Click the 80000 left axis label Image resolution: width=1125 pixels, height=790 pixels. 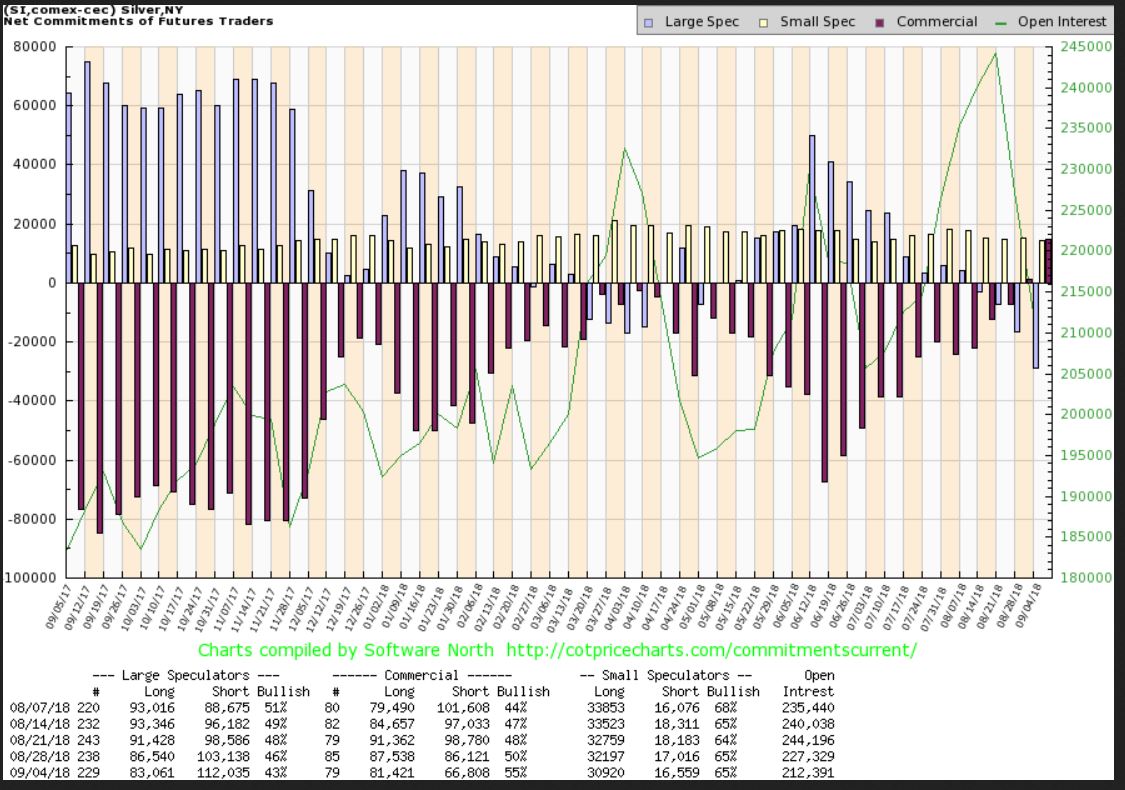[34, 46]
